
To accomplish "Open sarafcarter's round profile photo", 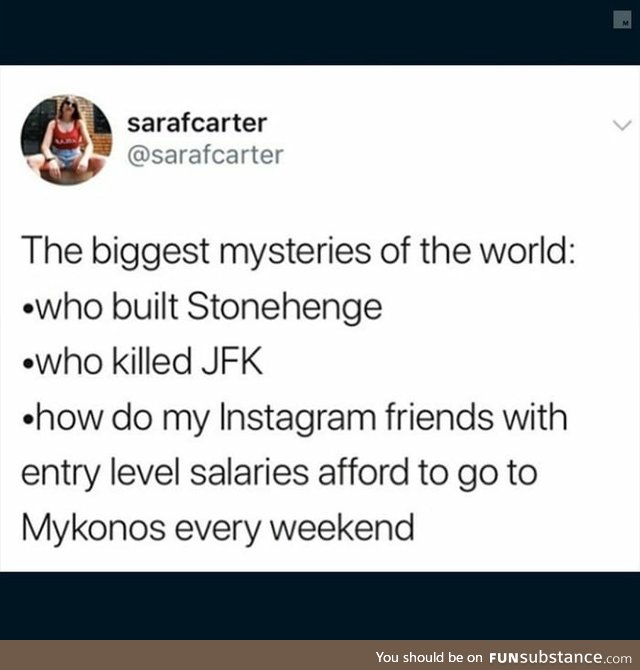I will click(66, 140).
